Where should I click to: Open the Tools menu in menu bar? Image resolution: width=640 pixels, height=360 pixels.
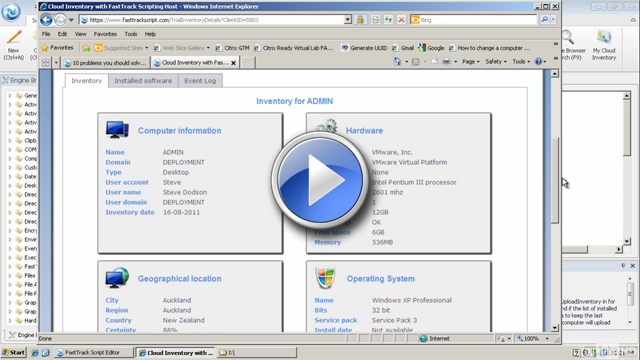click(x=131, y=34)
